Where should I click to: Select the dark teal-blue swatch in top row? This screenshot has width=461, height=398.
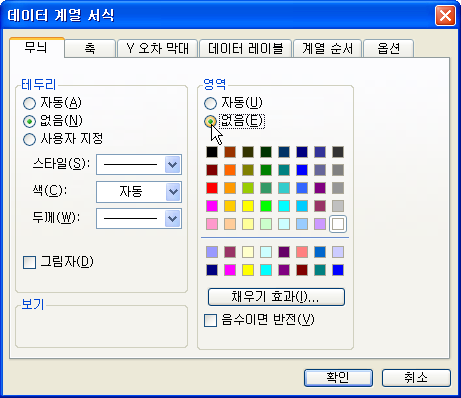coord(284,152)
